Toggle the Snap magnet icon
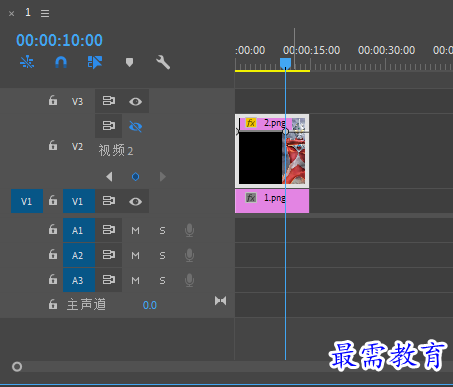The width and height of the screenshot is (453, 387). point(61,62)
